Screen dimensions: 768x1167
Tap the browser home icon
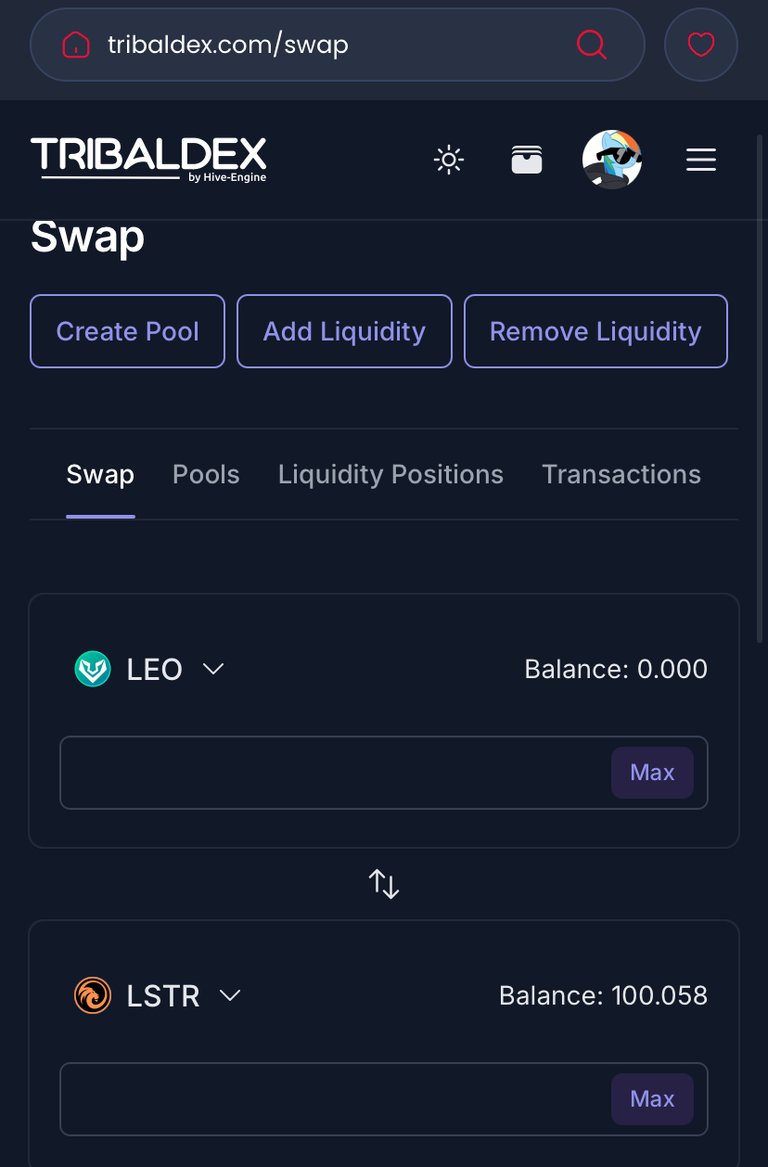(76, 45)
